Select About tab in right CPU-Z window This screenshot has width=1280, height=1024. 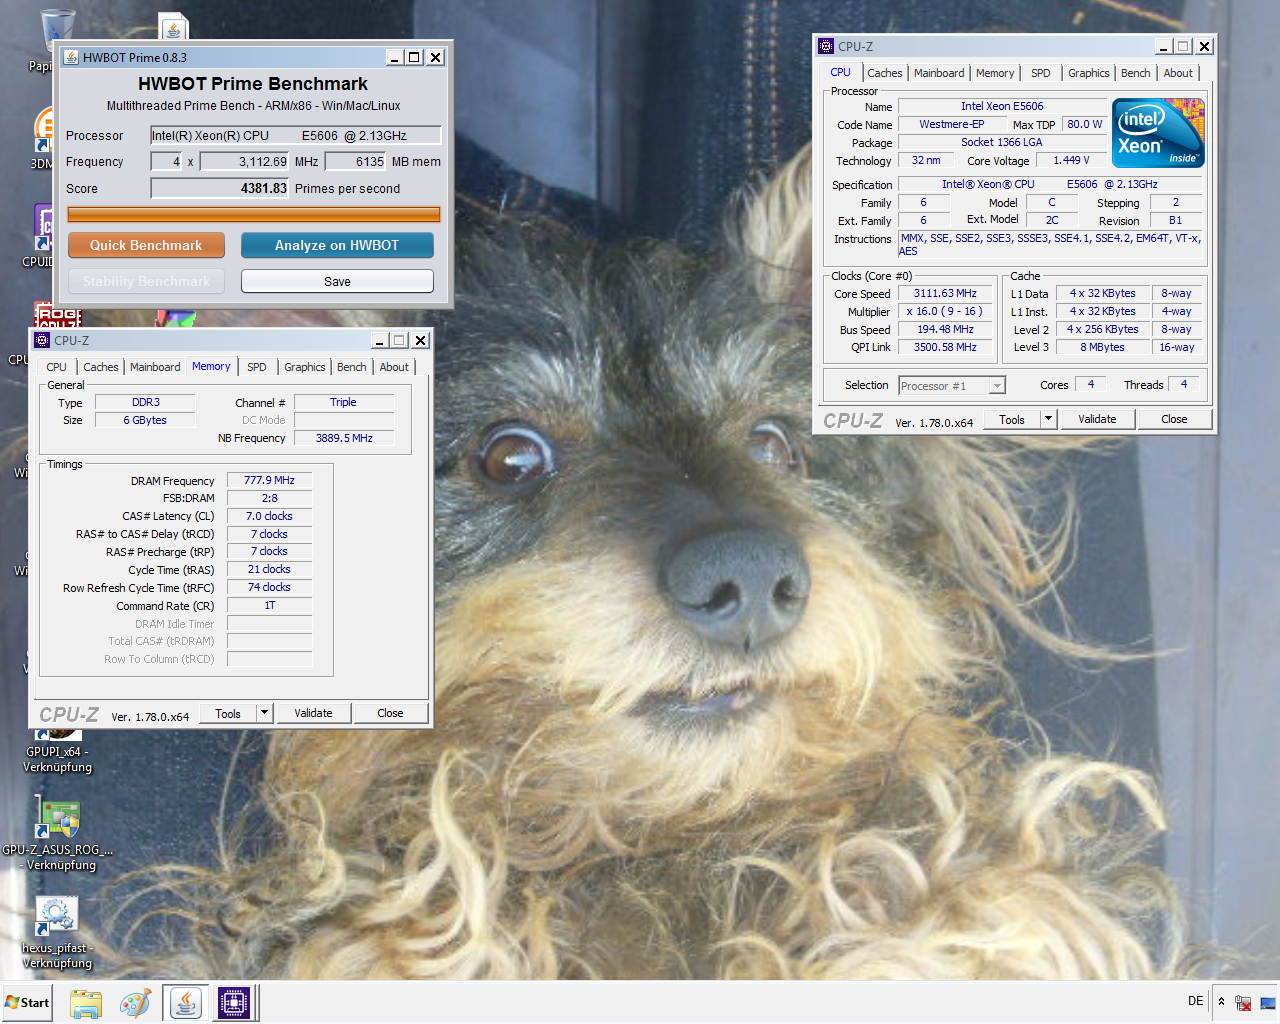click(x=1178, y=73)
